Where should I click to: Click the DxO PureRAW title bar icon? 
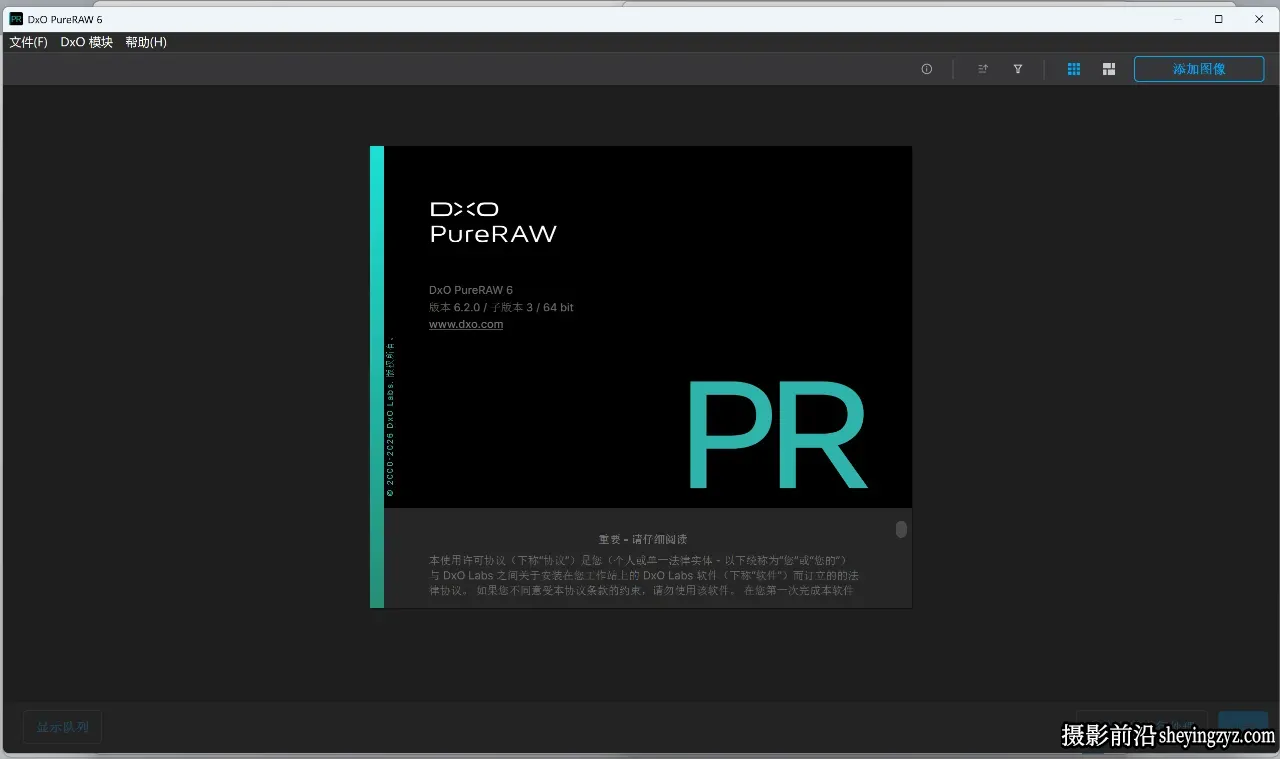[x=16, y=19]
